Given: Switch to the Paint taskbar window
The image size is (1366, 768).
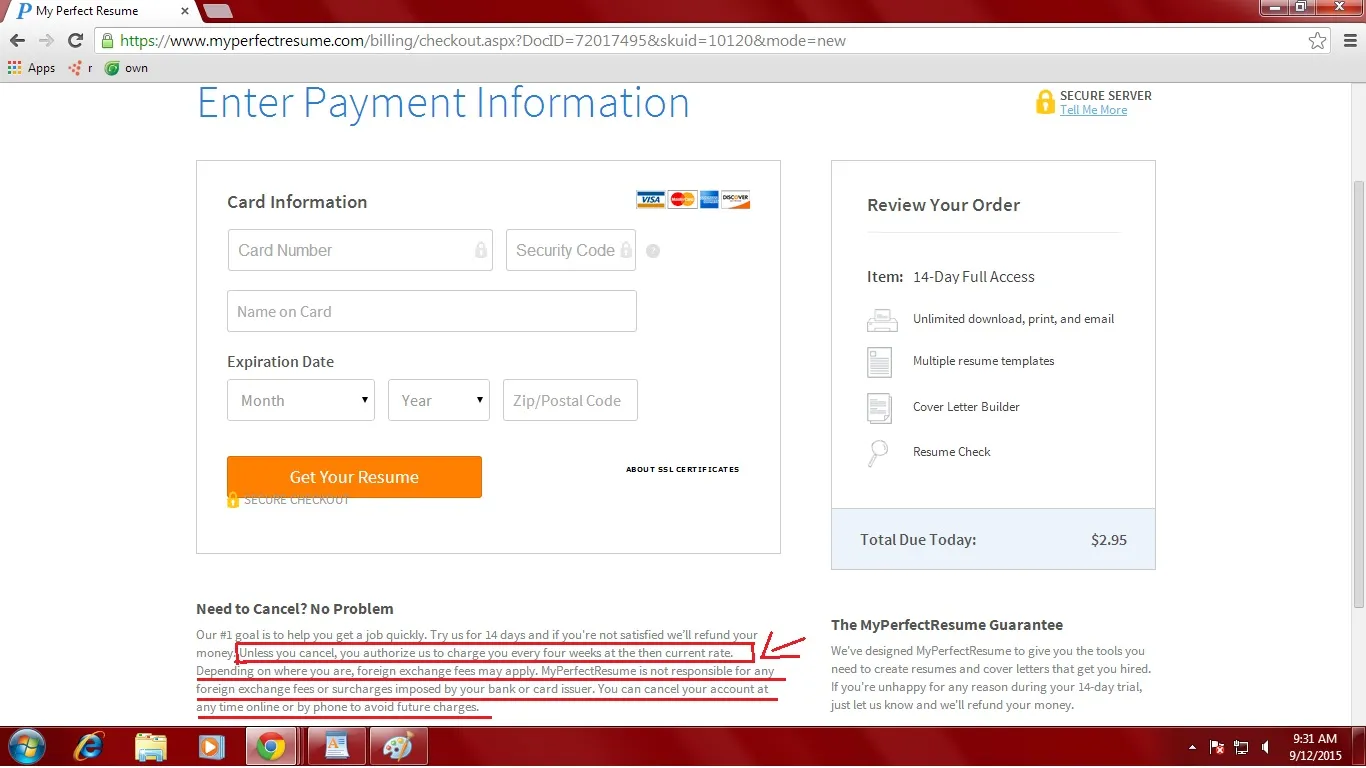Looking at the screenshot, I should pos(398,747).
